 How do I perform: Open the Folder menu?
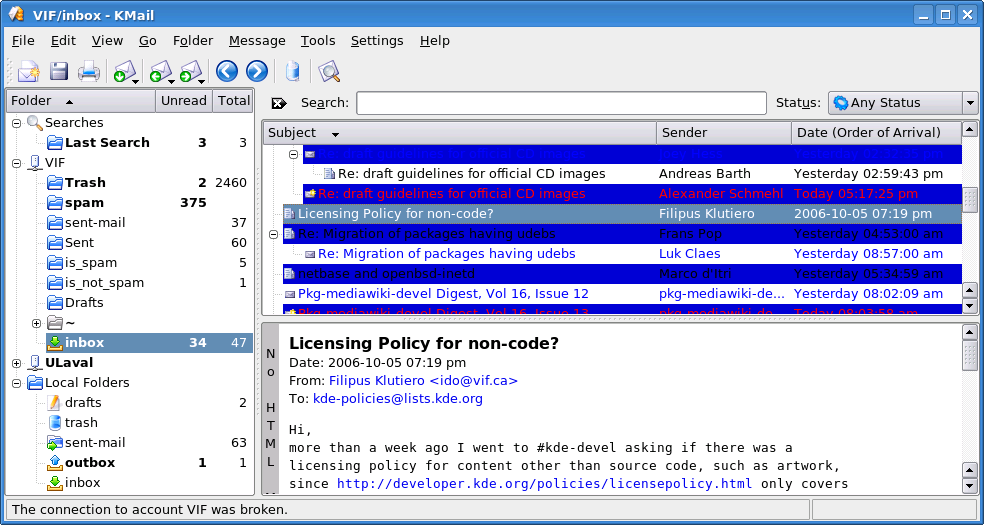[193, 41]
